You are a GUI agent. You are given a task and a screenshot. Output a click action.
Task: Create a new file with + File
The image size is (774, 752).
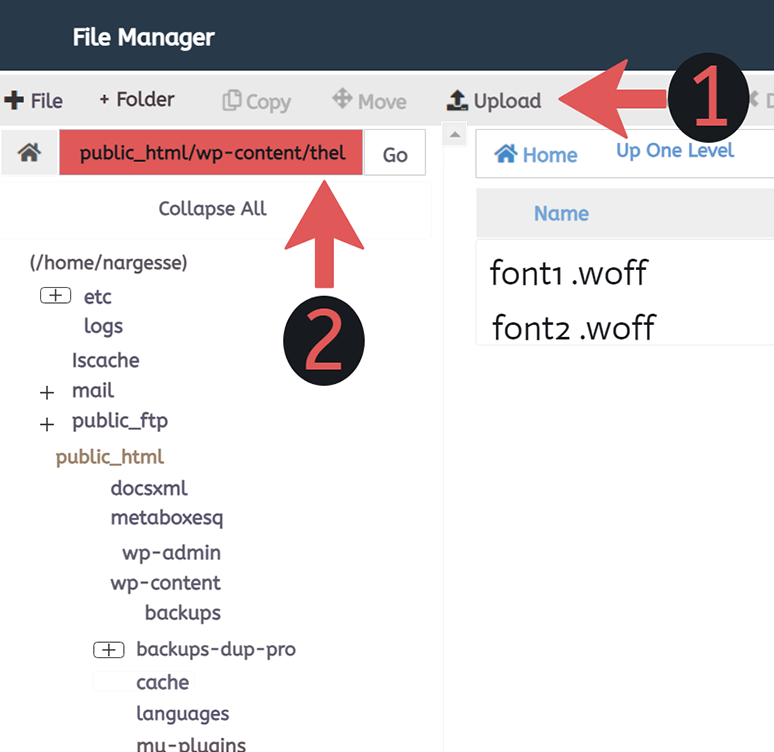click(x=34, y=101)
